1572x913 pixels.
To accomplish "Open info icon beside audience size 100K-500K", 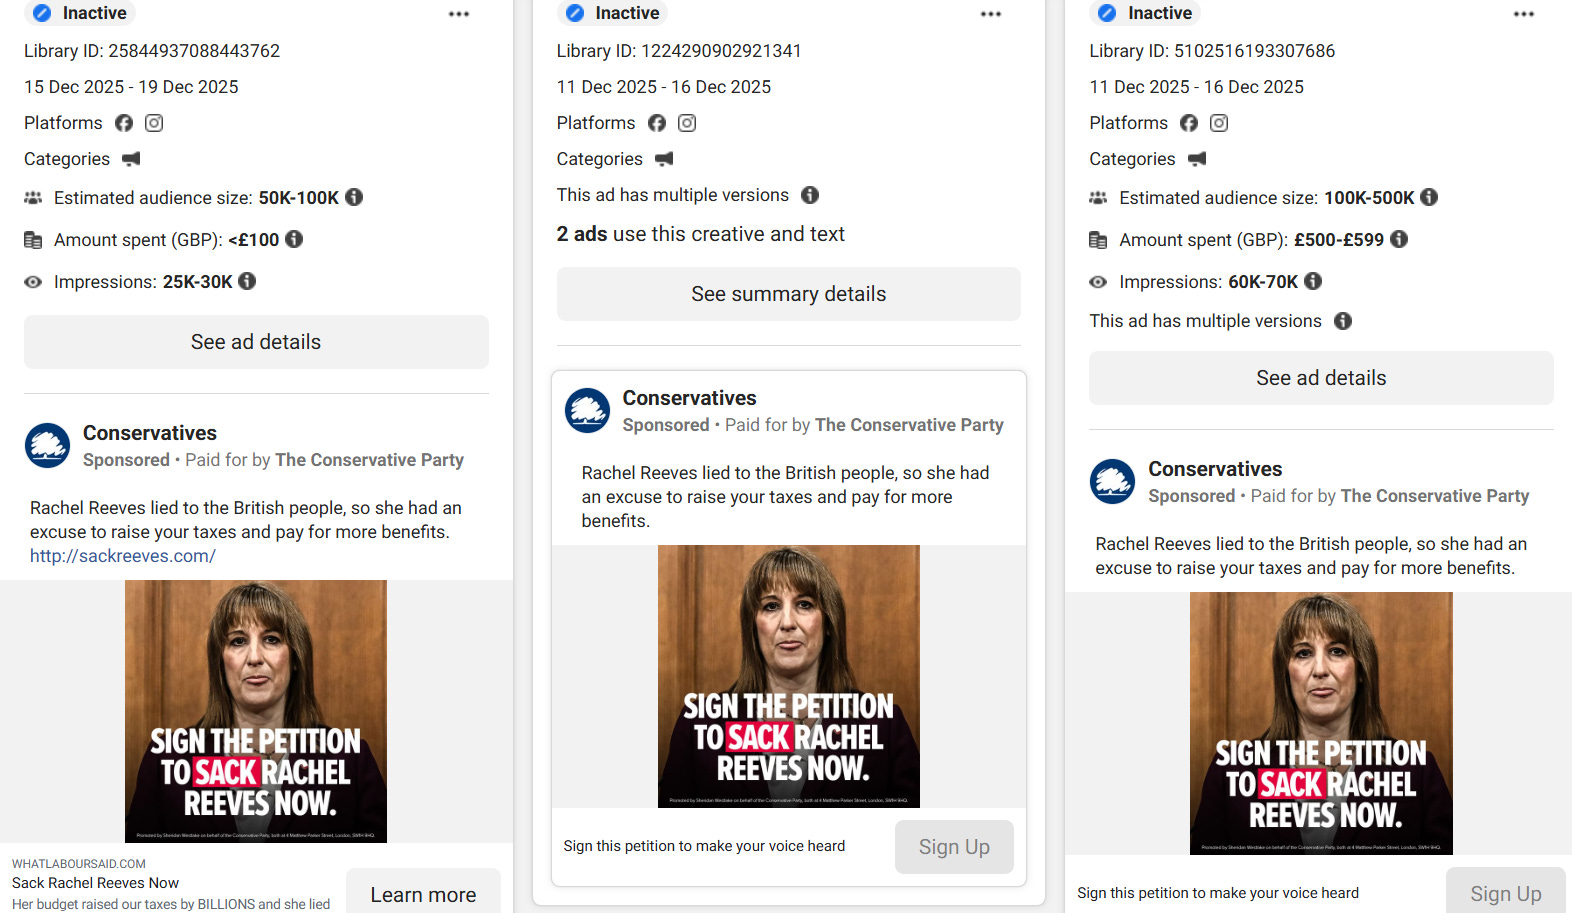I will point(1429,197).
